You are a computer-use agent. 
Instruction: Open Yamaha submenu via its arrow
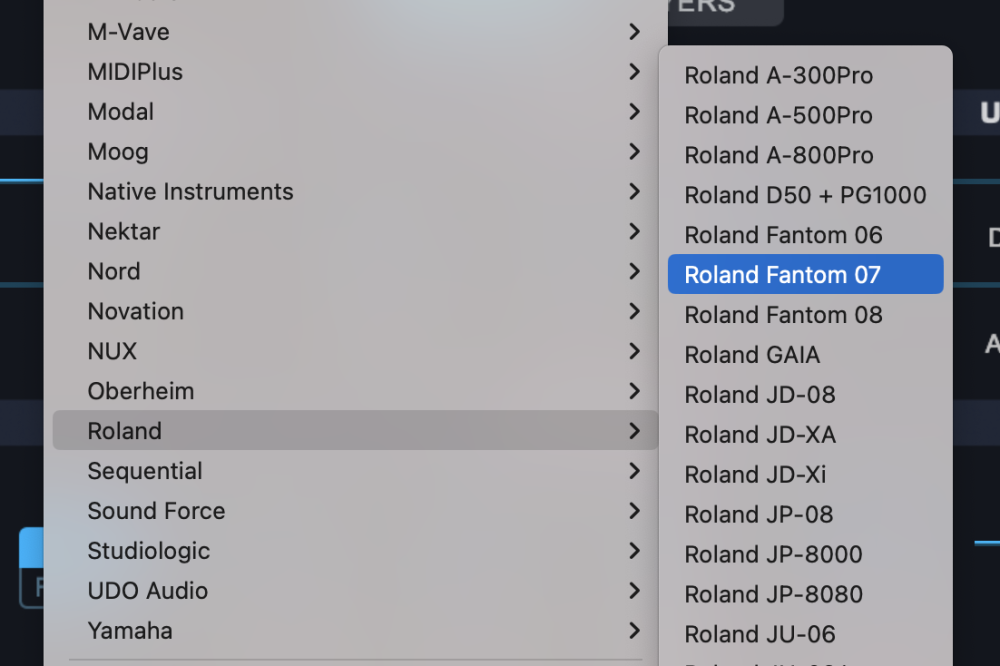(x=634, y=631)
